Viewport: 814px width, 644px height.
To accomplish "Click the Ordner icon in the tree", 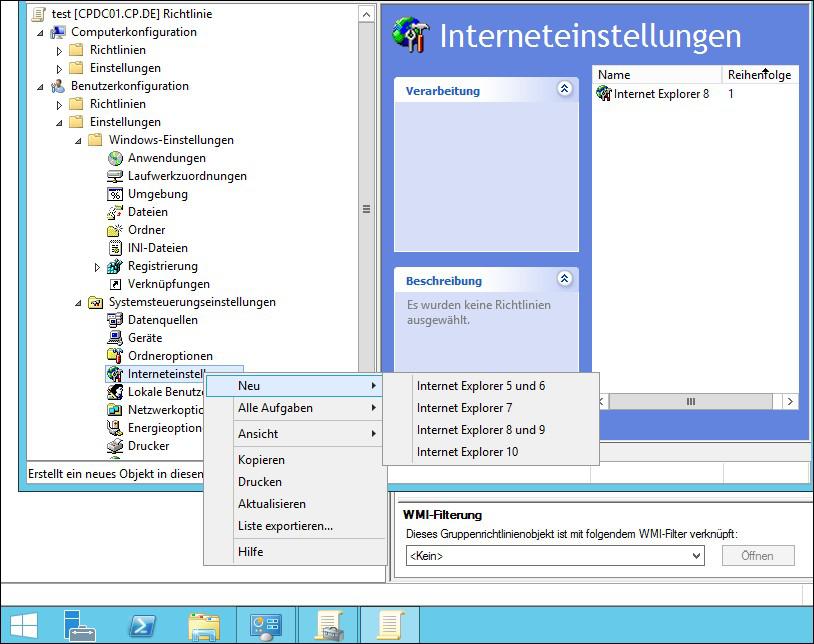I will tap(115, 230).
